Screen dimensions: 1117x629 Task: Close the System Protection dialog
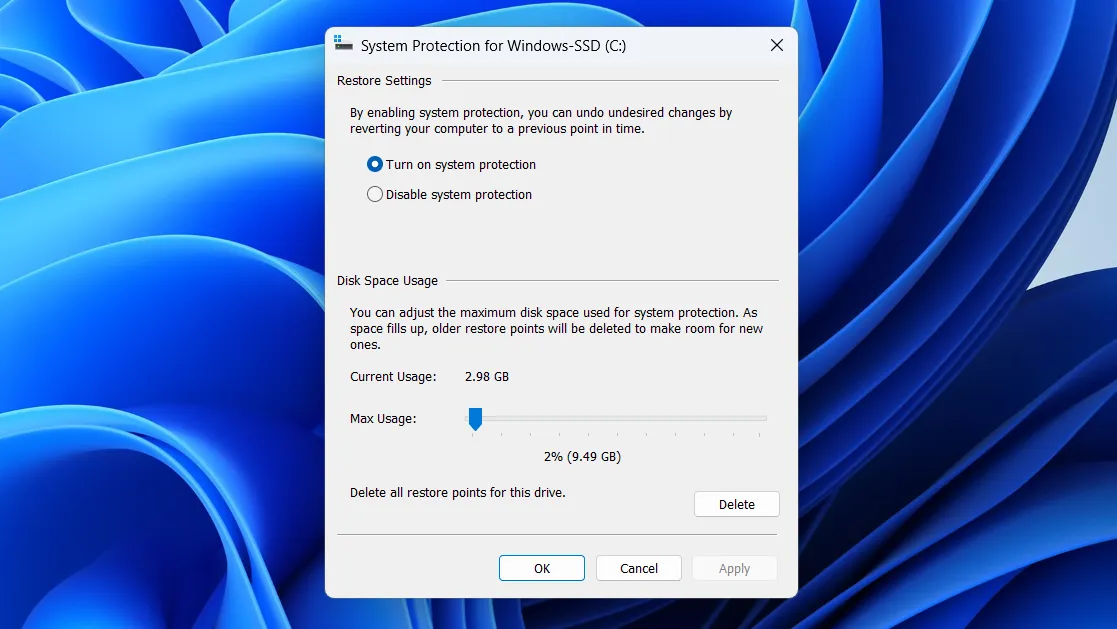click(776, 46)
